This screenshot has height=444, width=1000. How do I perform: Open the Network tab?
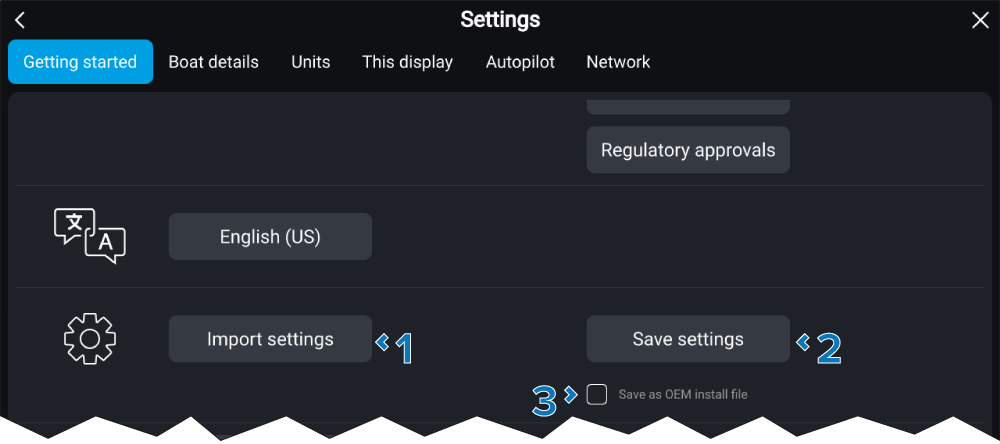click(x=618, y=62)
